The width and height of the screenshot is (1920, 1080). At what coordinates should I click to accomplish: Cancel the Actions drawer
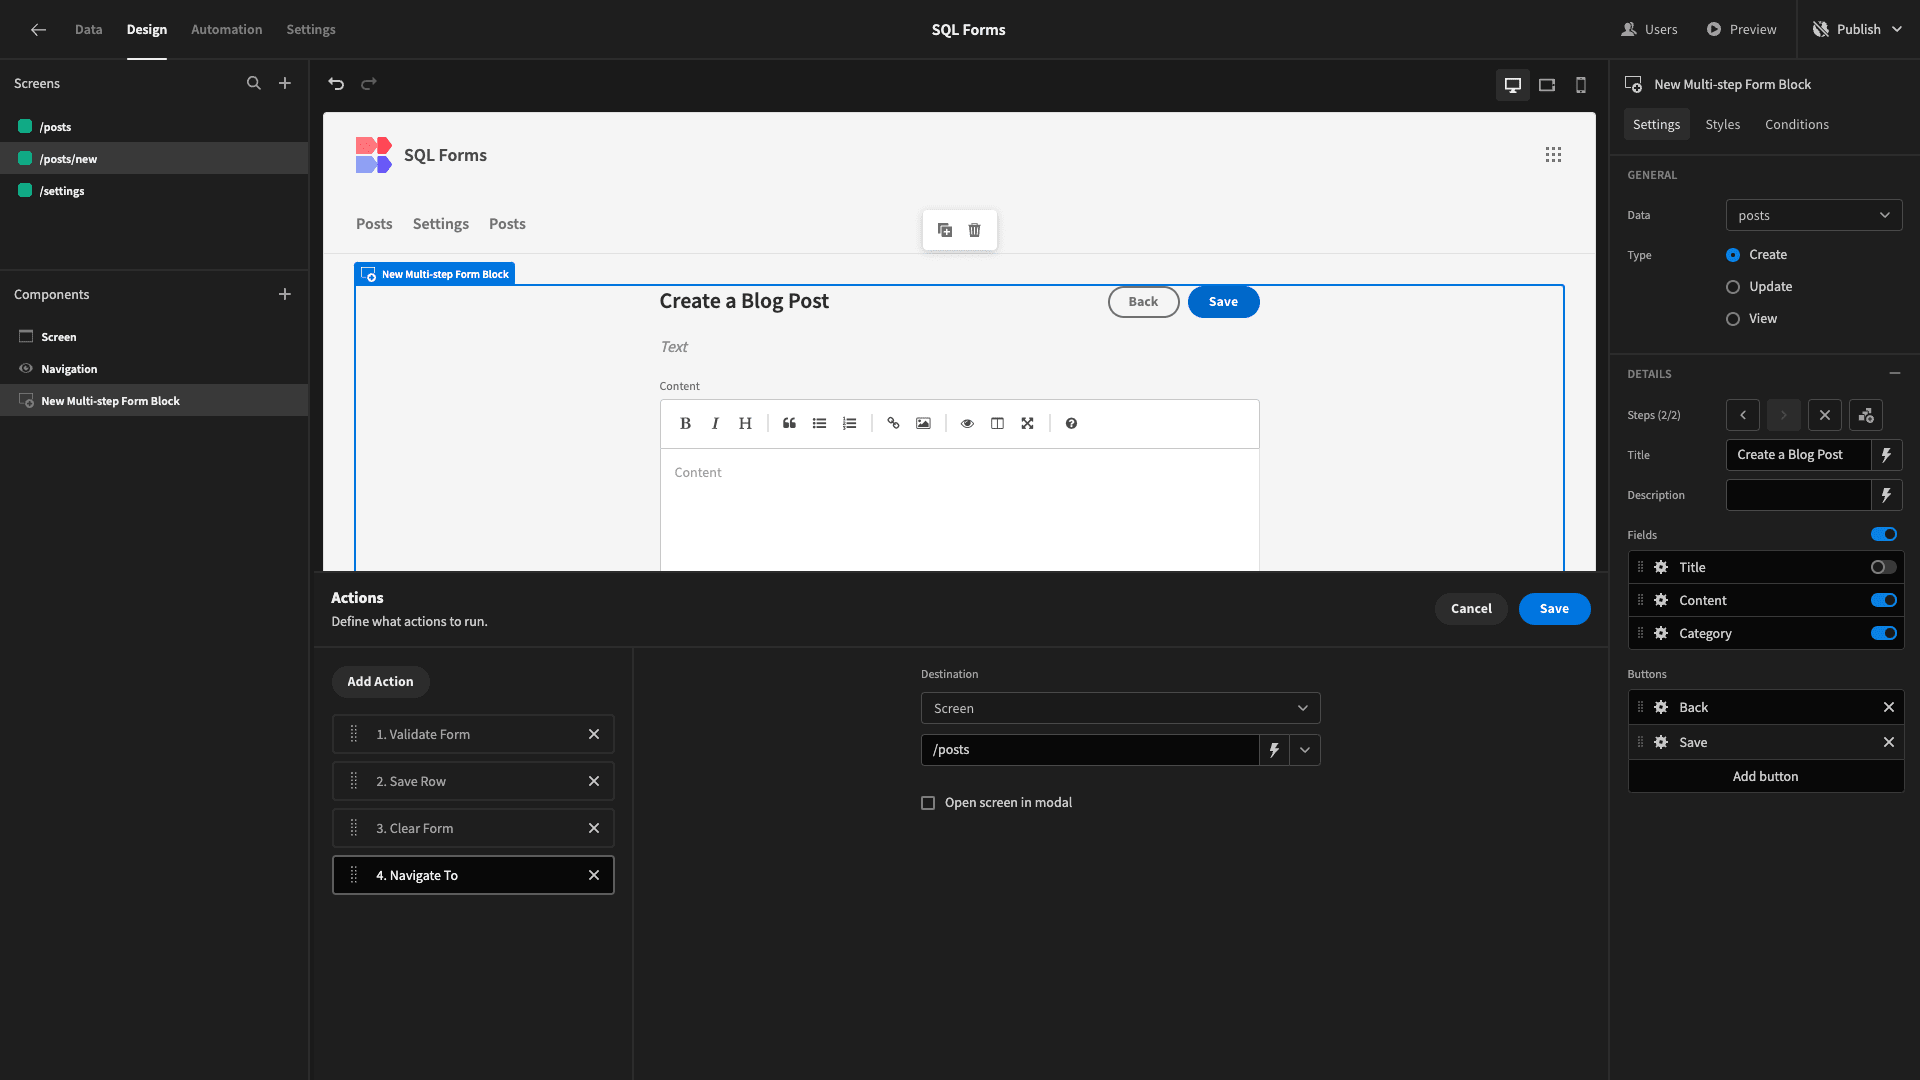(x=1471, y=609)
